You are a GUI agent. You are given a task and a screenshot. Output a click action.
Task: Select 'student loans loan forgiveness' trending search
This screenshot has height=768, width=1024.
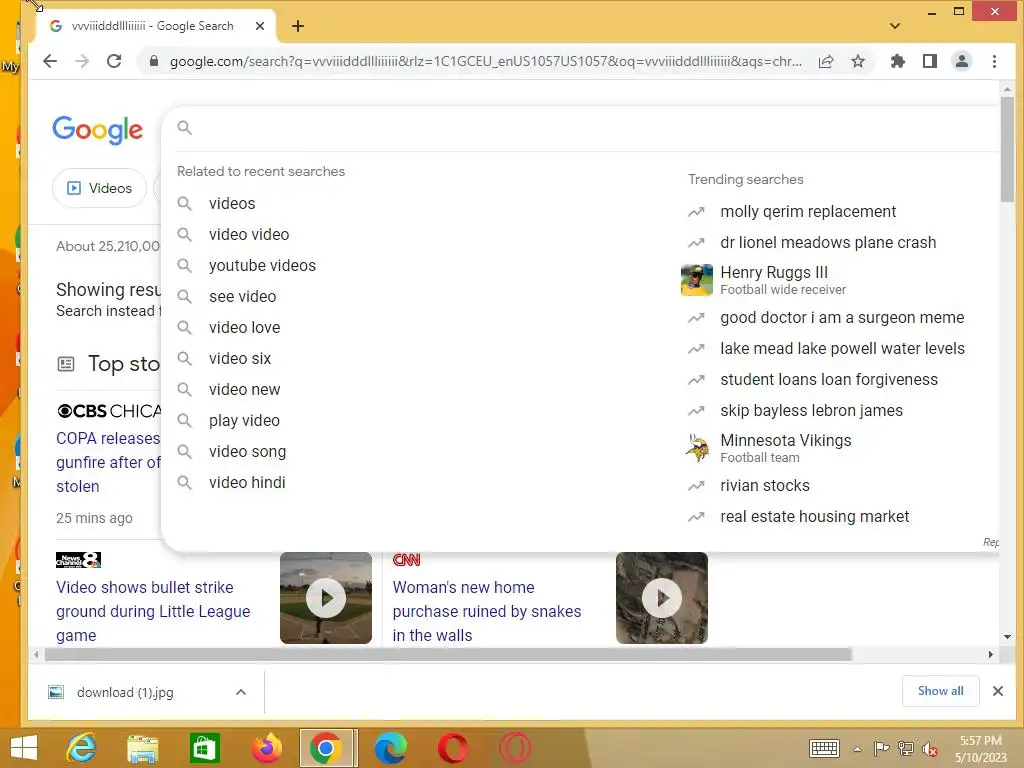click(829, 380)
